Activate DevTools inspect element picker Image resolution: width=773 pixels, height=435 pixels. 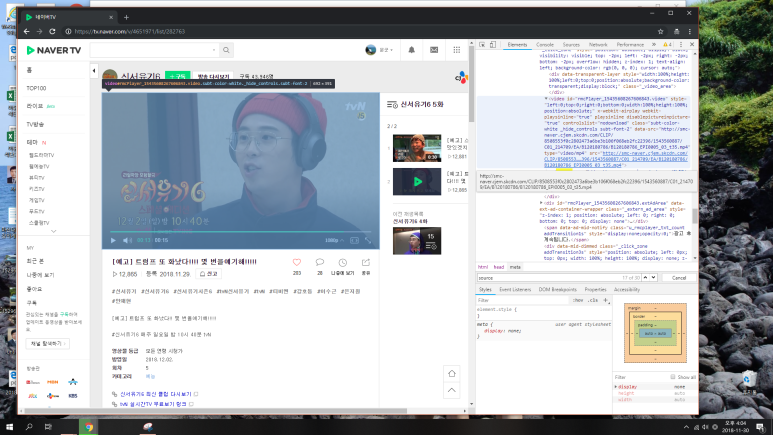point(482,44)
